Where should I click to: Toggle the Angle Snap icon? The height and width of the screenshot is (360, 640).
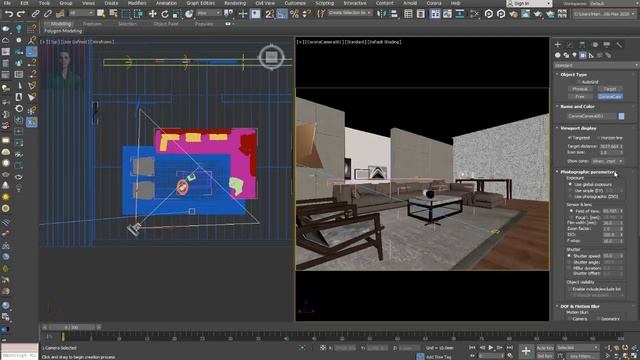coord(282,14)
